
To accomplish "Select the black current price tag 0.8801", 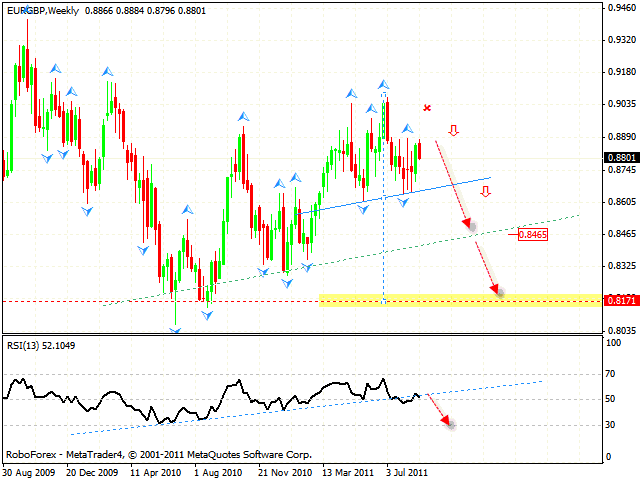I will pyautogui.click(x=622, y=158).
